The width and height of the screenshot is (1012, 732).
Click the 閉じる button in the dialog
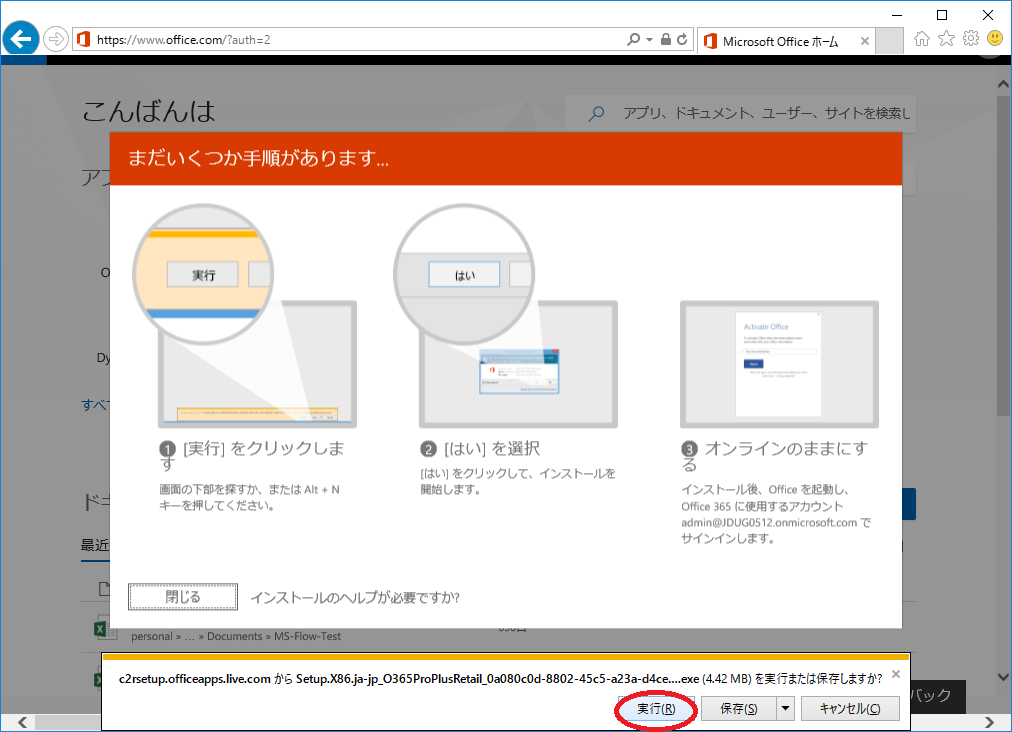183,596
